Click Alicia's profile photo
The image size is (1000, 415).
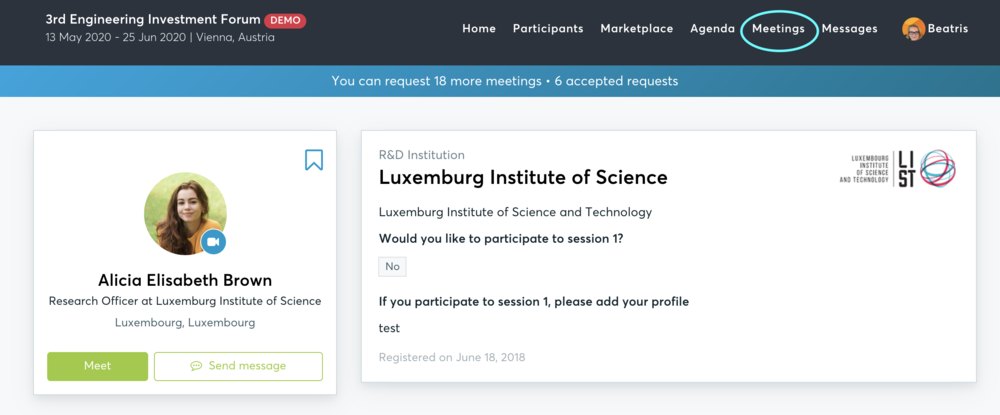click(185, 213)
